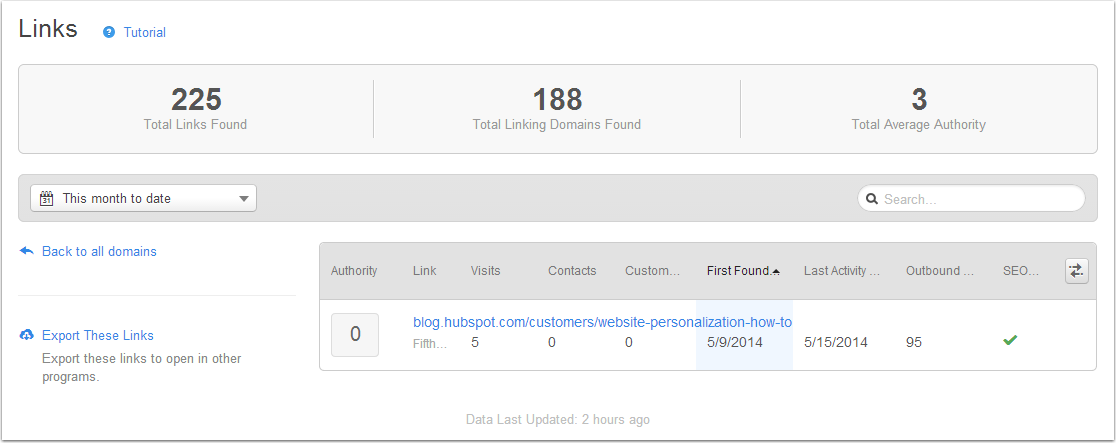Sort by the Authority column header

[354, 270]
